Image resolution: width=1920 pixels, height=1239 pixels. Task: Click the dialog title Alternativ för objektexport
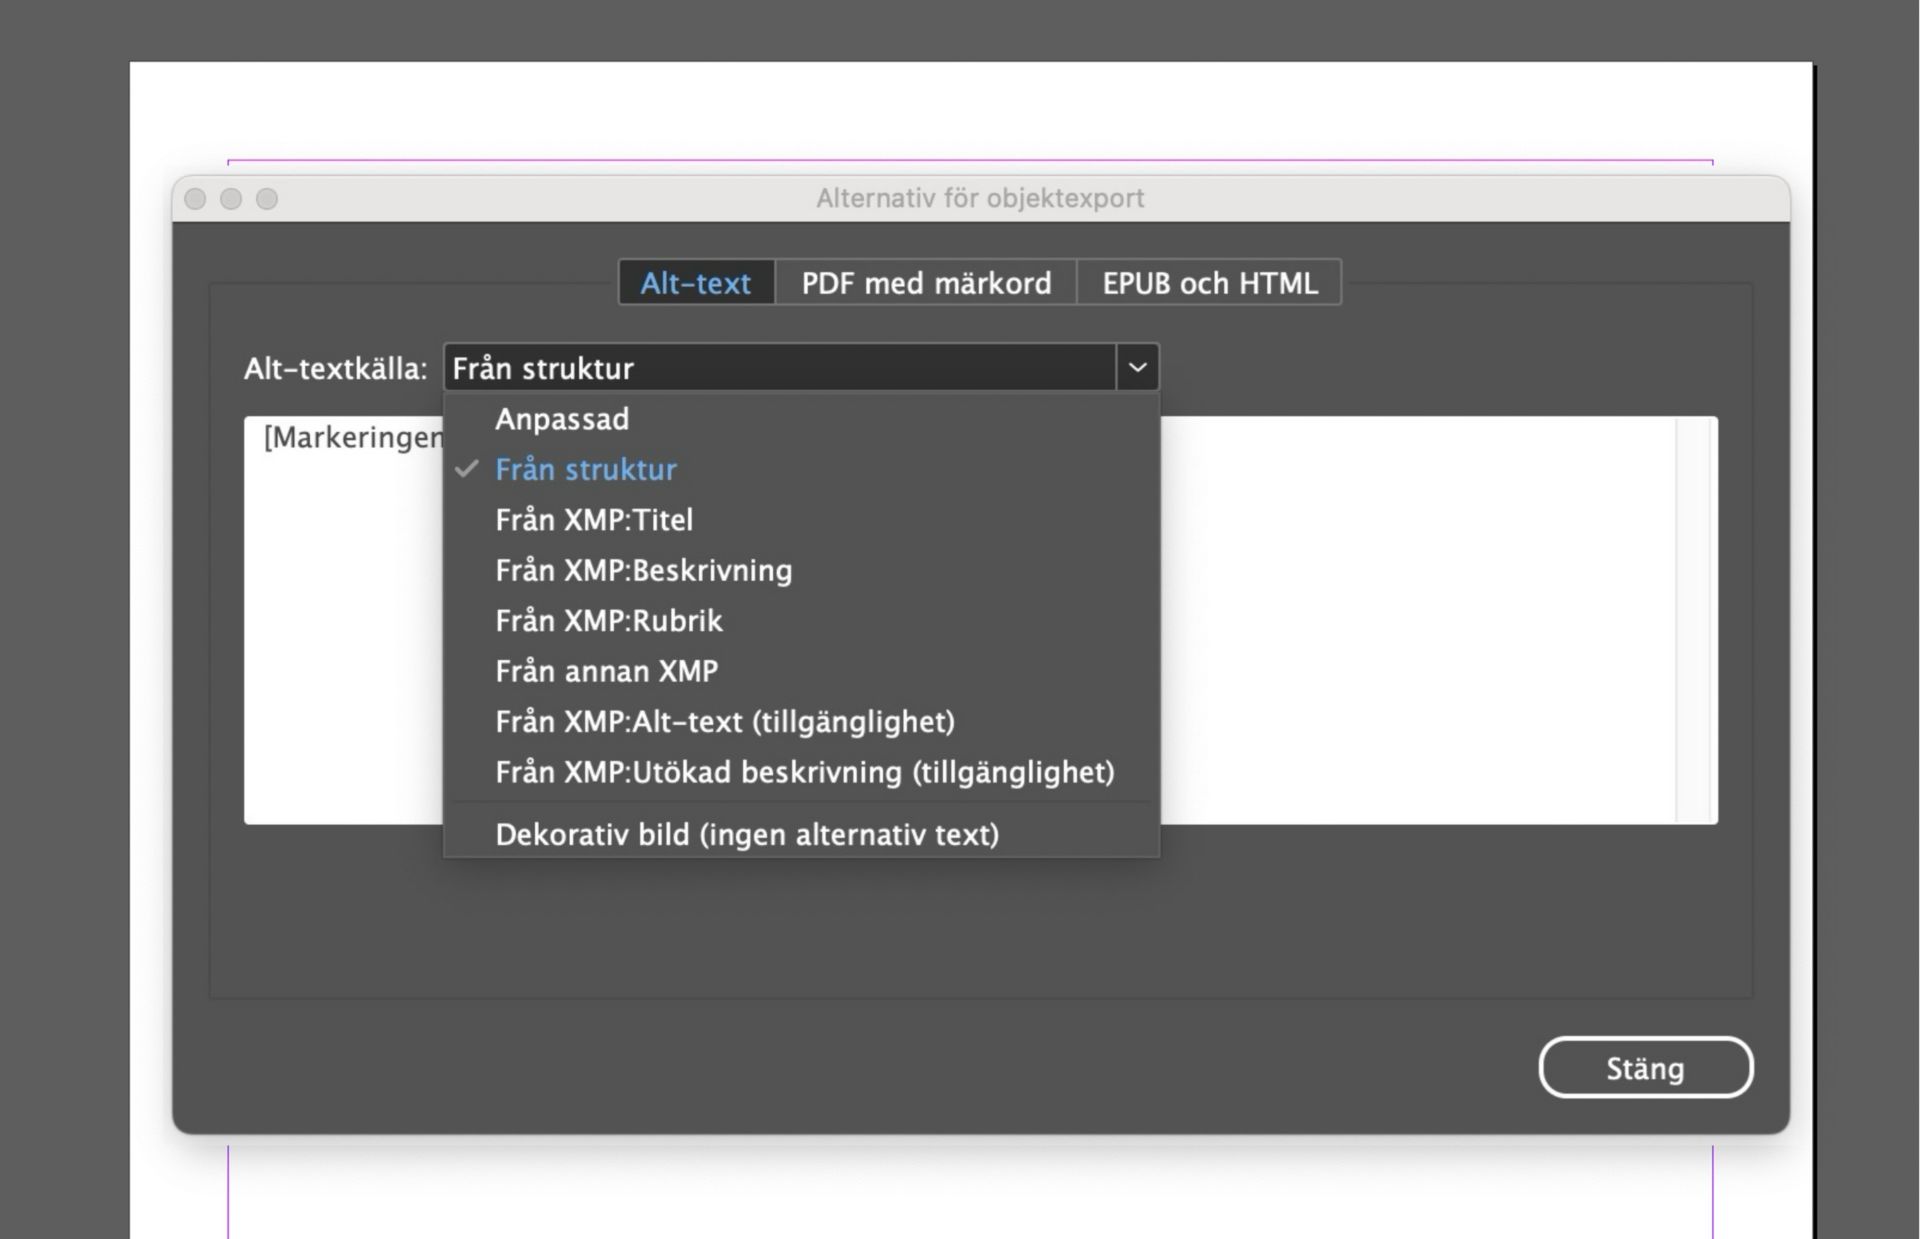coord(980,197)
